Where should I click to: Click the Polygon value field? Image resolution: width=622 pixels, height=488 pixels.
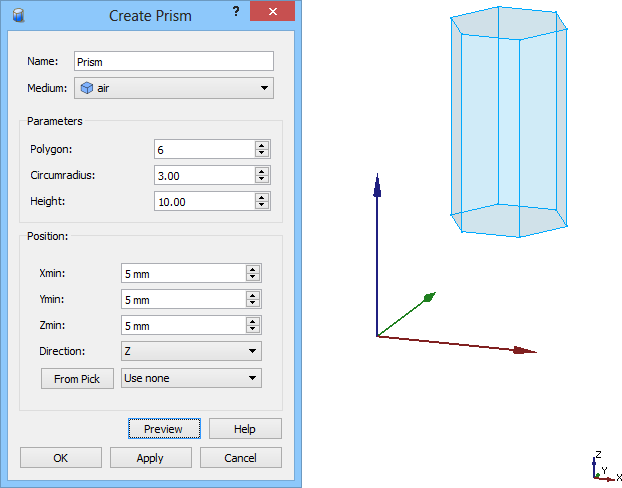(205, 150)
